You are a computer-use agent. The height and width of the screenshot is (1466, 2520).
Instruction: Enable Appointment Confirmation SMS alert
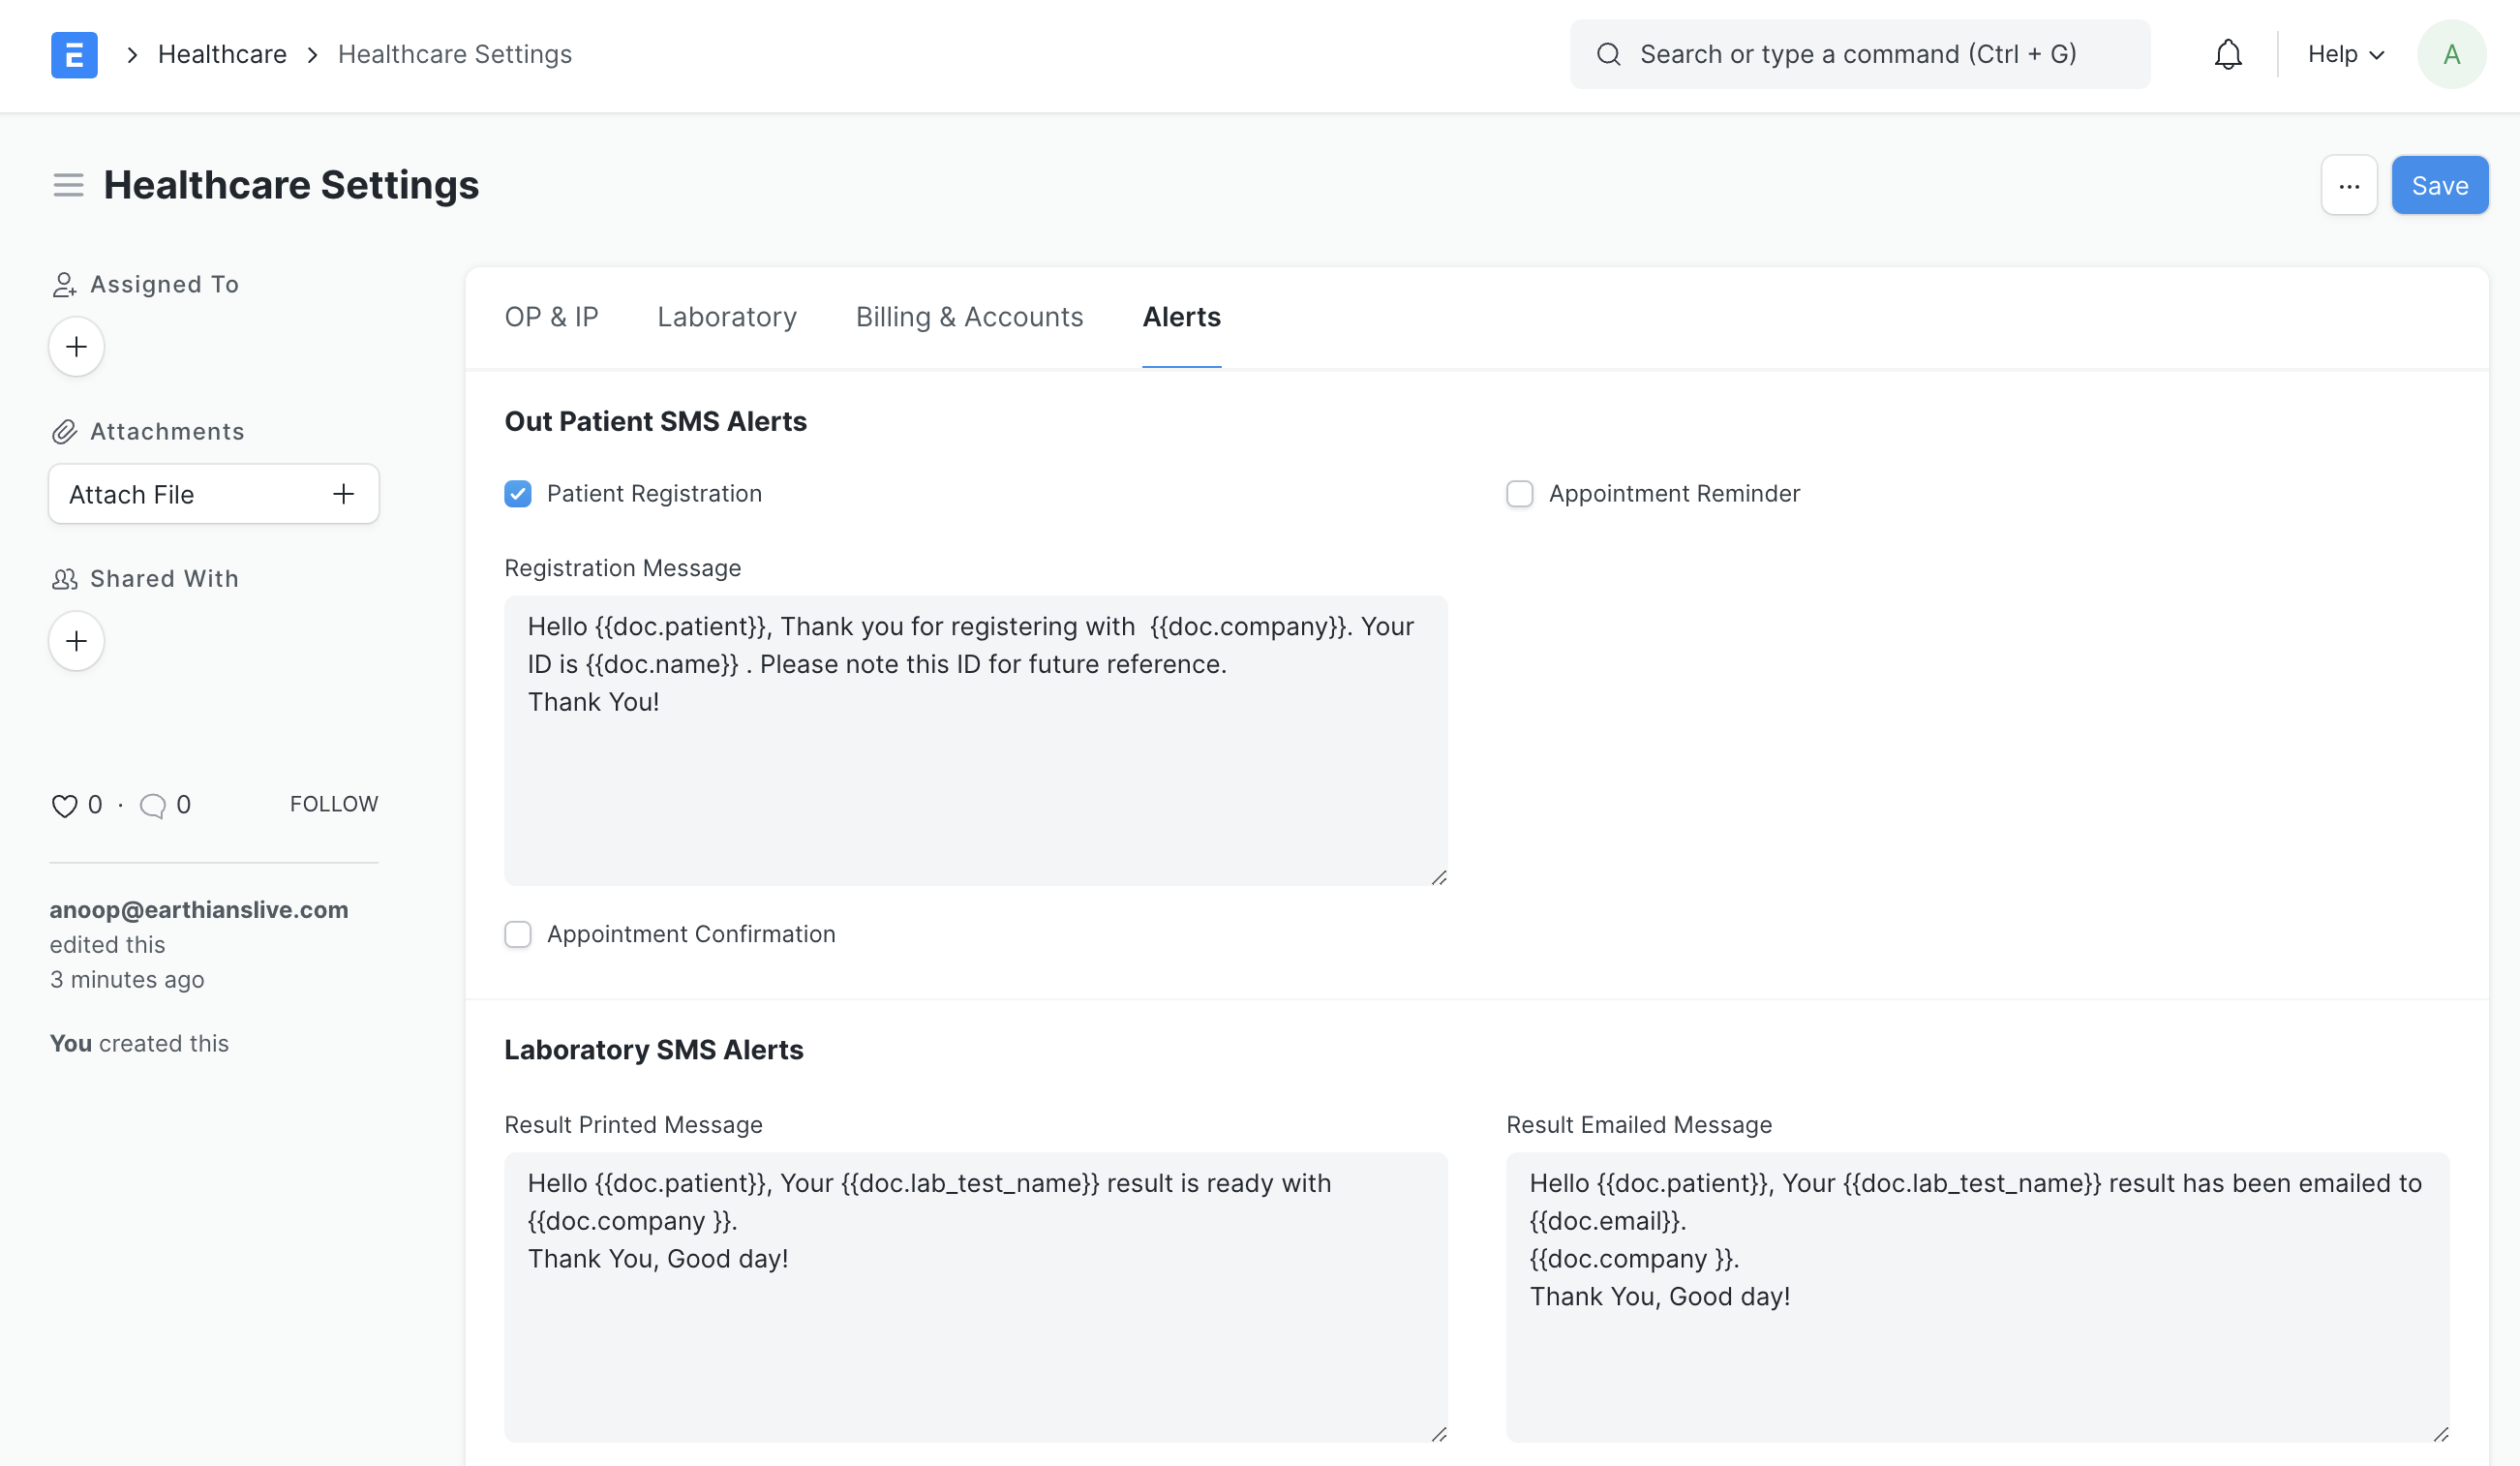coord(518,933)
